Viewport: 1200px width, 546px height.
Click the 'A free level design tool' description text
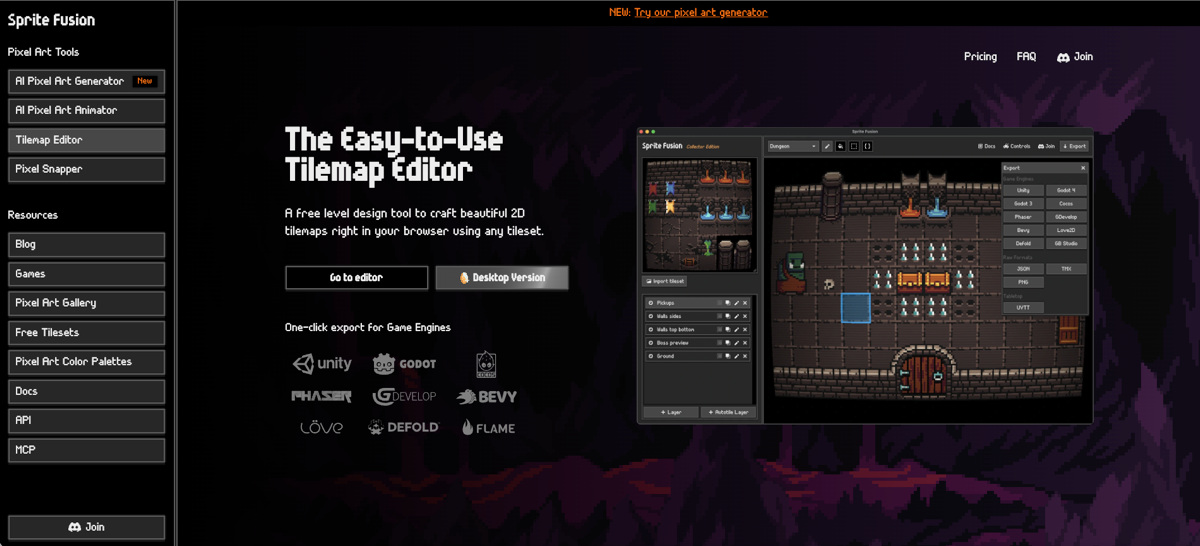[414, 222]
